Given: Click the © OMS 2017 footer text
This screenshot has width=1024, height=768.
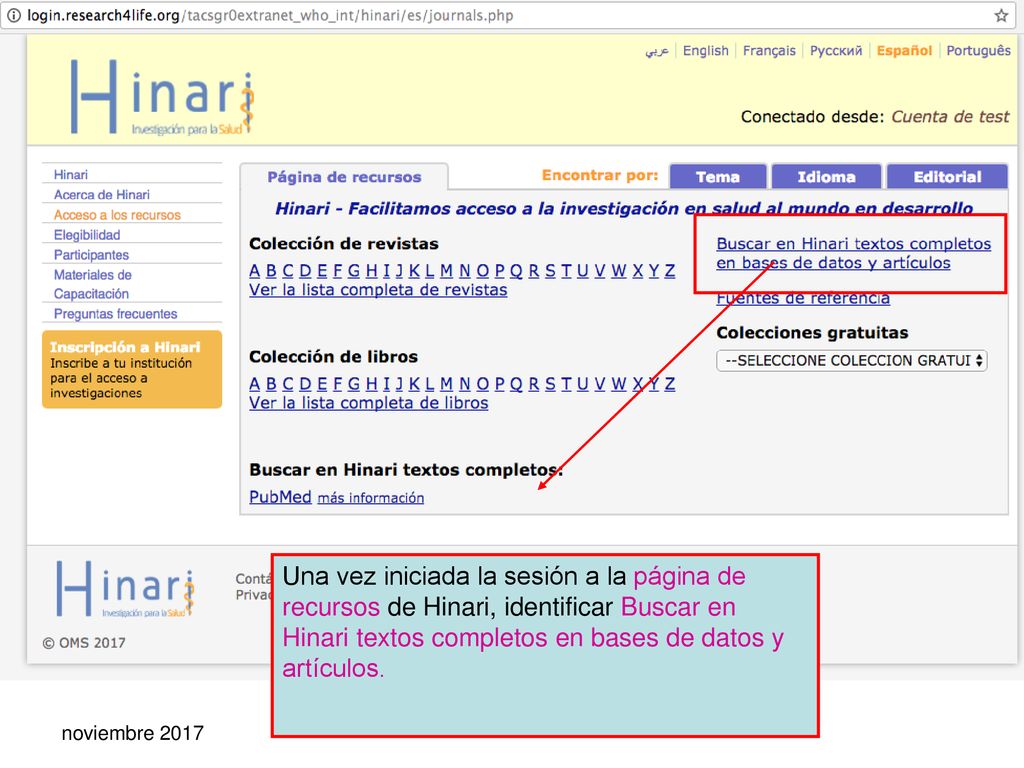Looking at the screenshot, I should pyautogui.click(x=84, y=643).
